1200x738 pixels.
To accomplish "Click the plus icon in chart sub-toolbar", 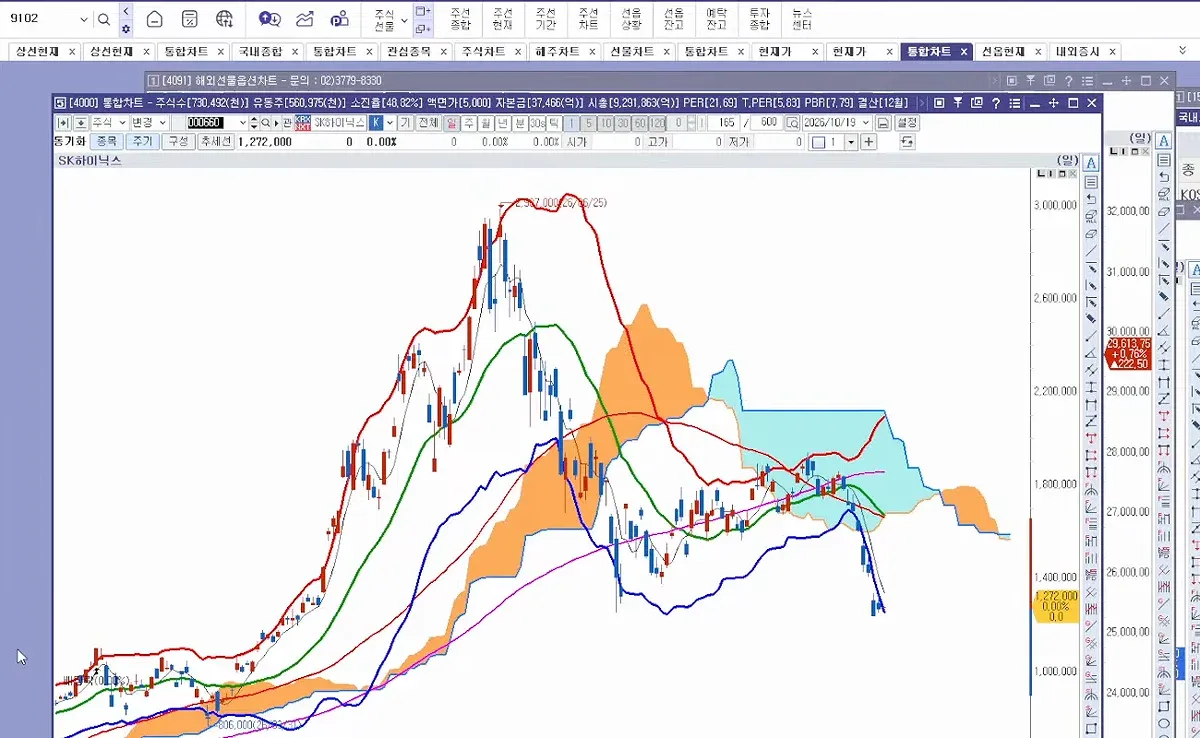I will 868,142.
